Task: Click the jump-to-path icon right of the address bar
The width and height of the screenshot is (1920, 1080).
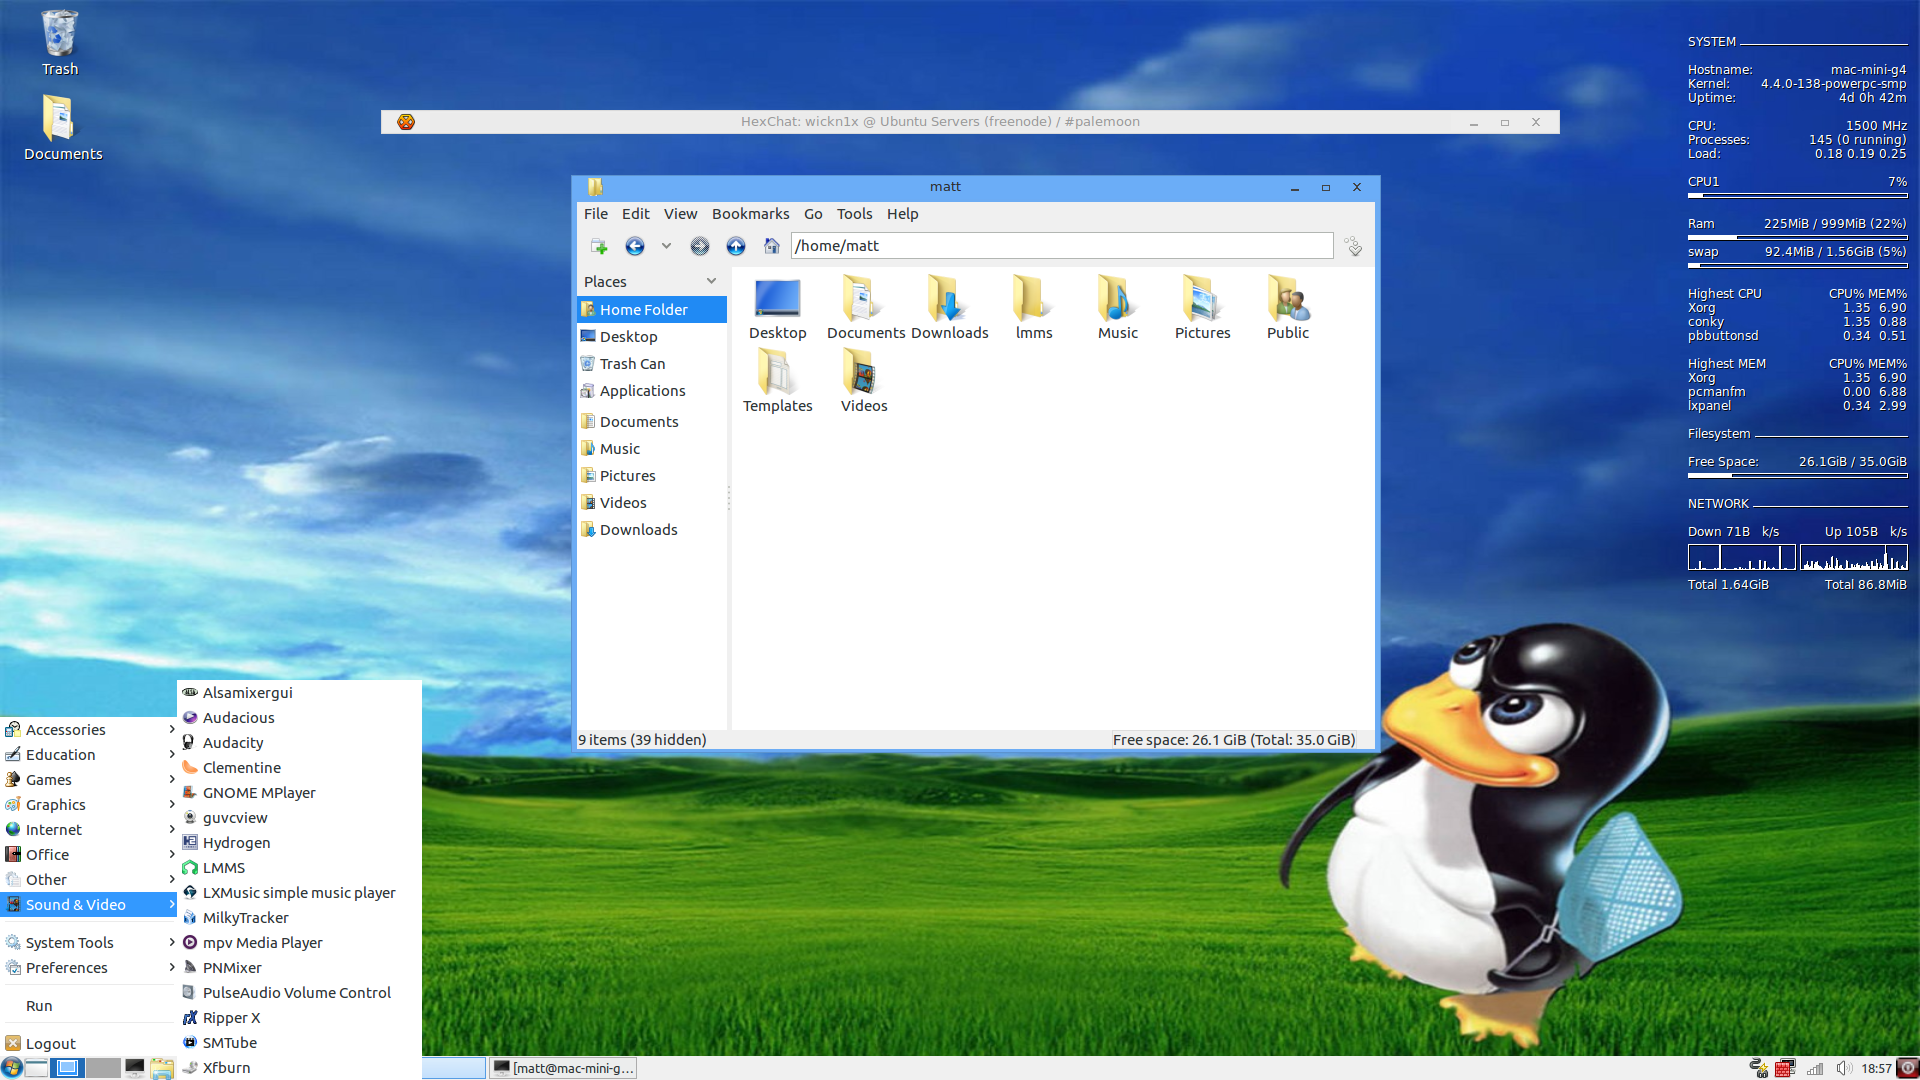Action: [1353, 246]
